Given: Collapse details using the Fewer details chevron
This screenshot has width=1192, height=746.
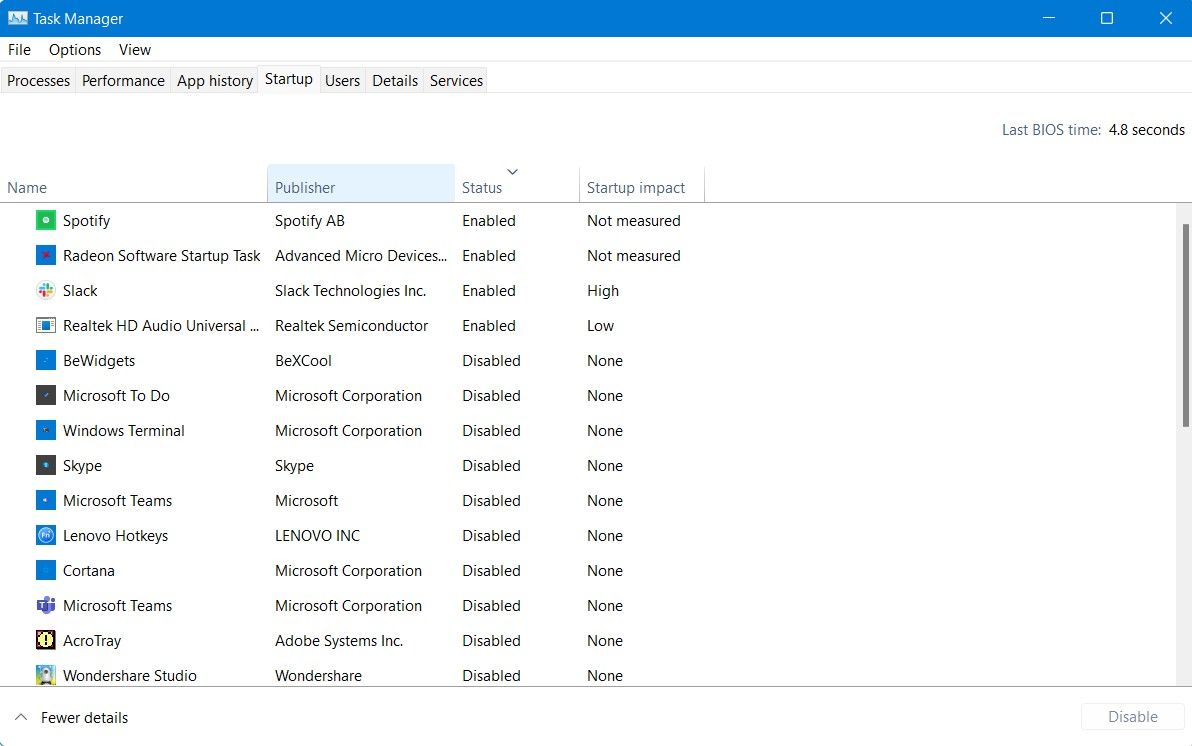Looking at the screenshot, I should point(23,717).
